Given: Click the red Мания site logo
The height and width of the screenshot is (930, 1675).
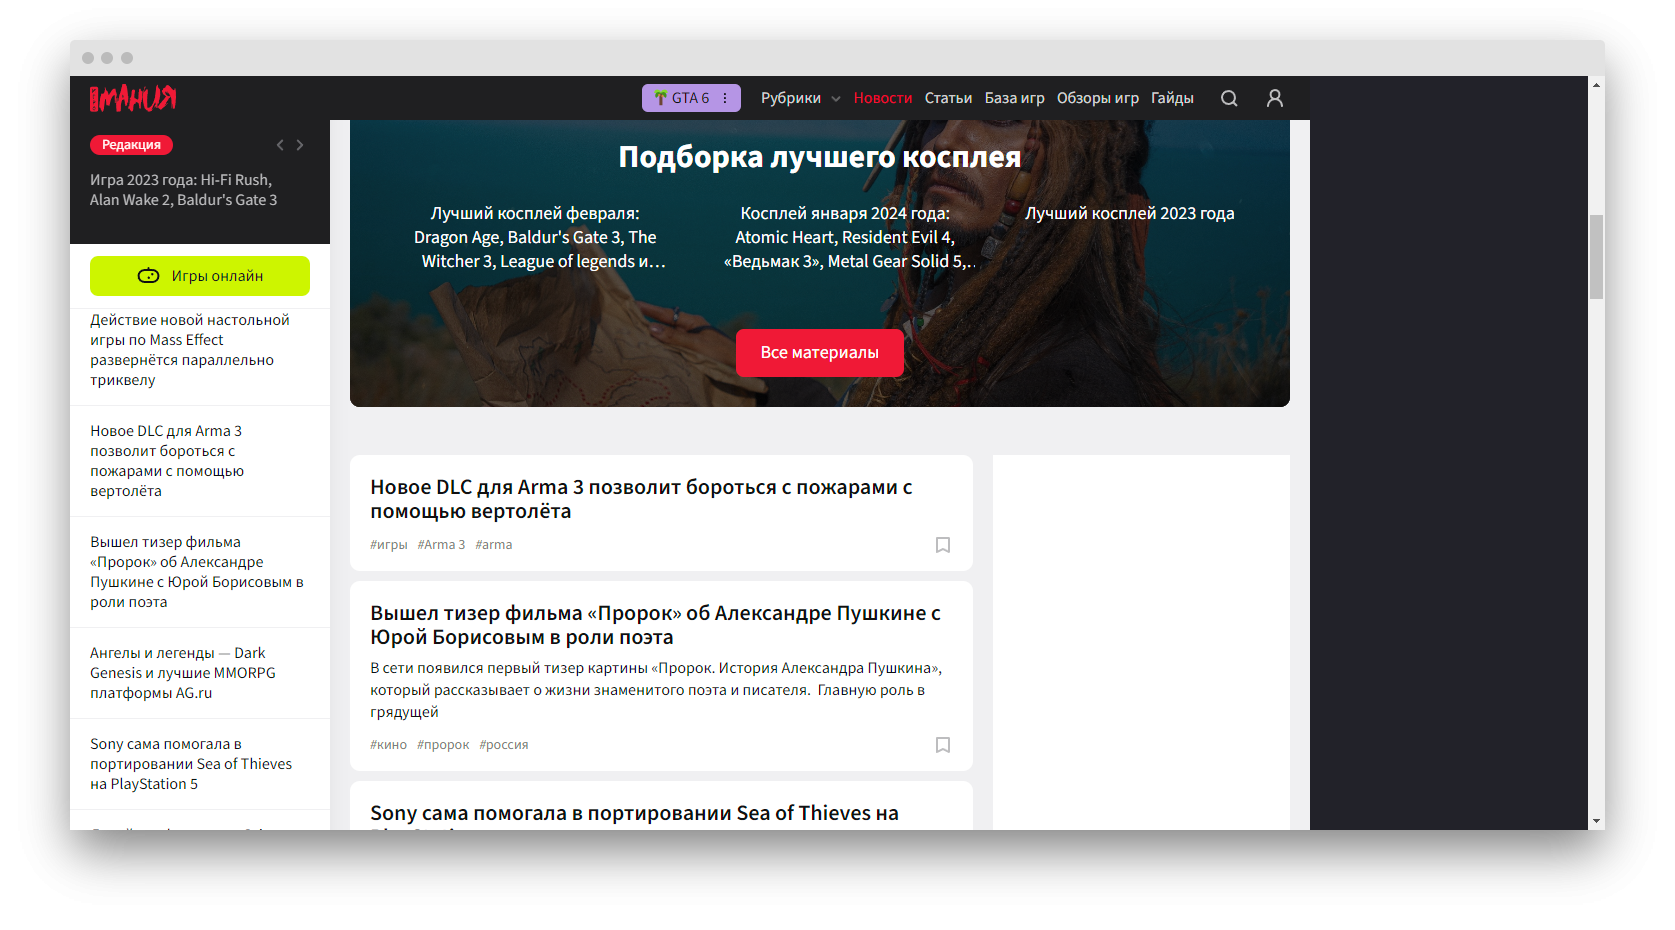Looking at the screenshot, I should [x=131, y=97].
